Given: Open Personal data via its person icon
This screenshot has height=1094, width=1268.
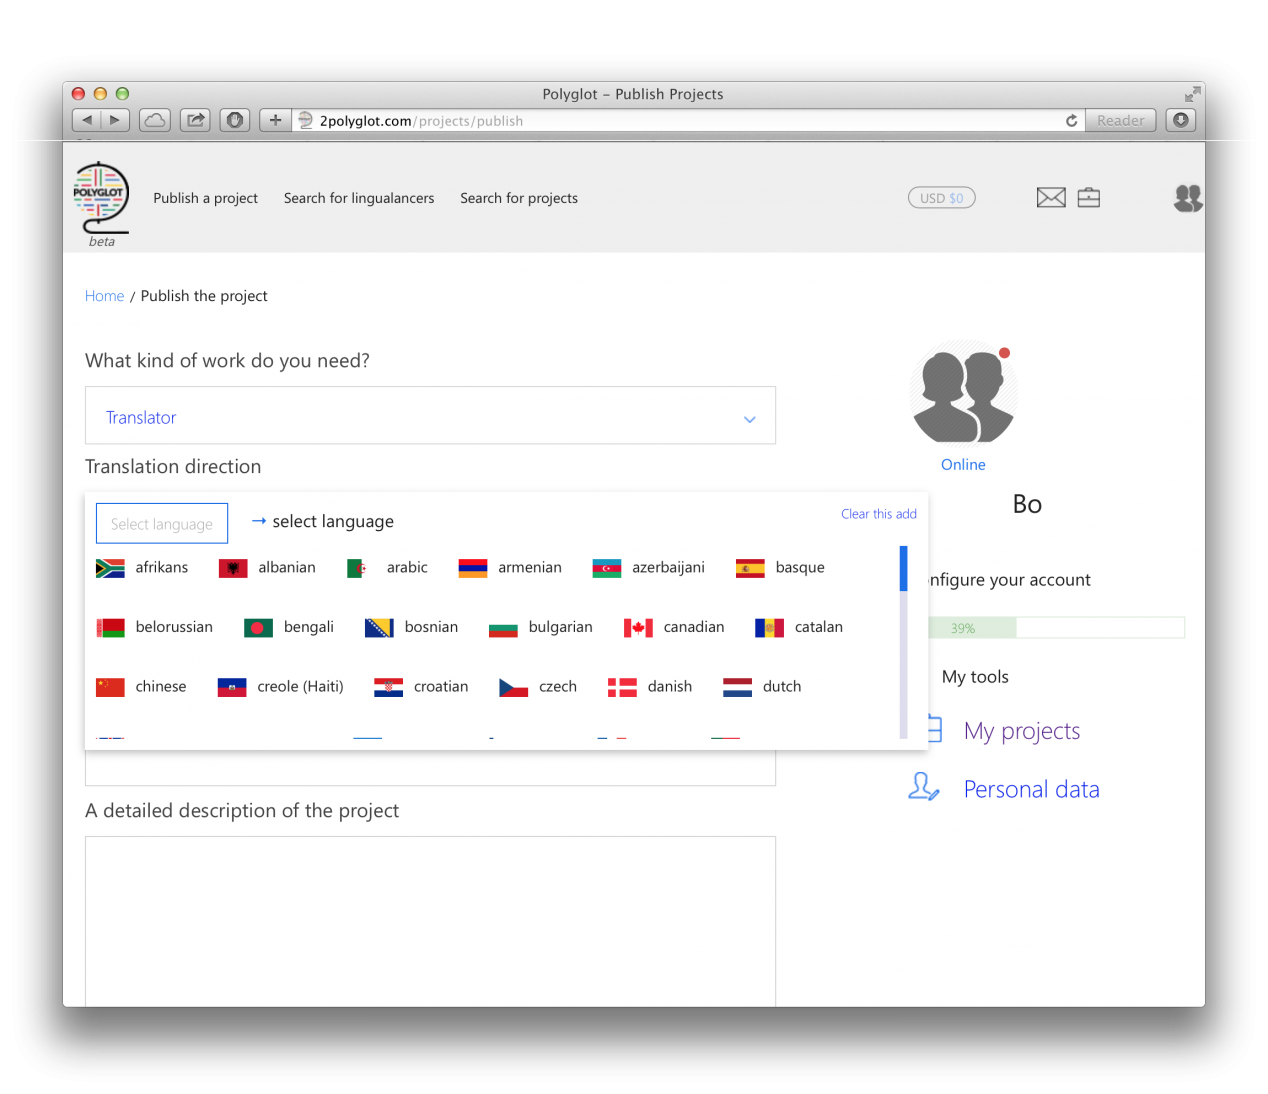Looking at the screenshot, I should click(x=923, y=788).
